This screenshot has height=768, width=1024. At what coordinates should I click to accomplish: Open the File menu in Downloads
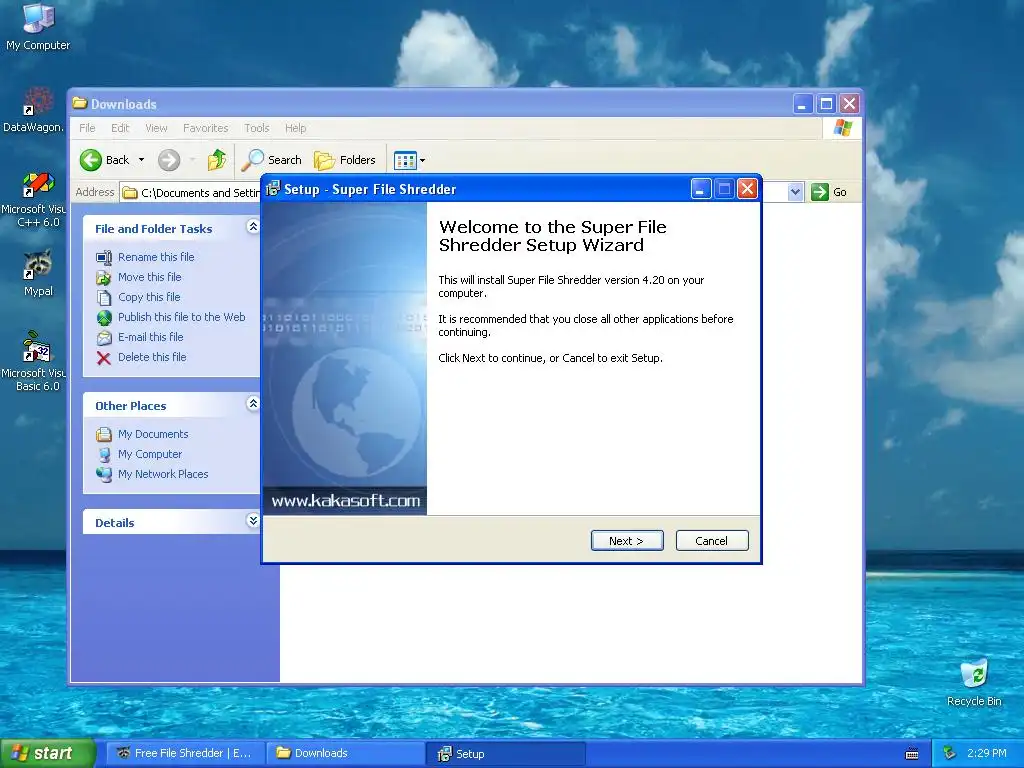(x=87, y=128)
